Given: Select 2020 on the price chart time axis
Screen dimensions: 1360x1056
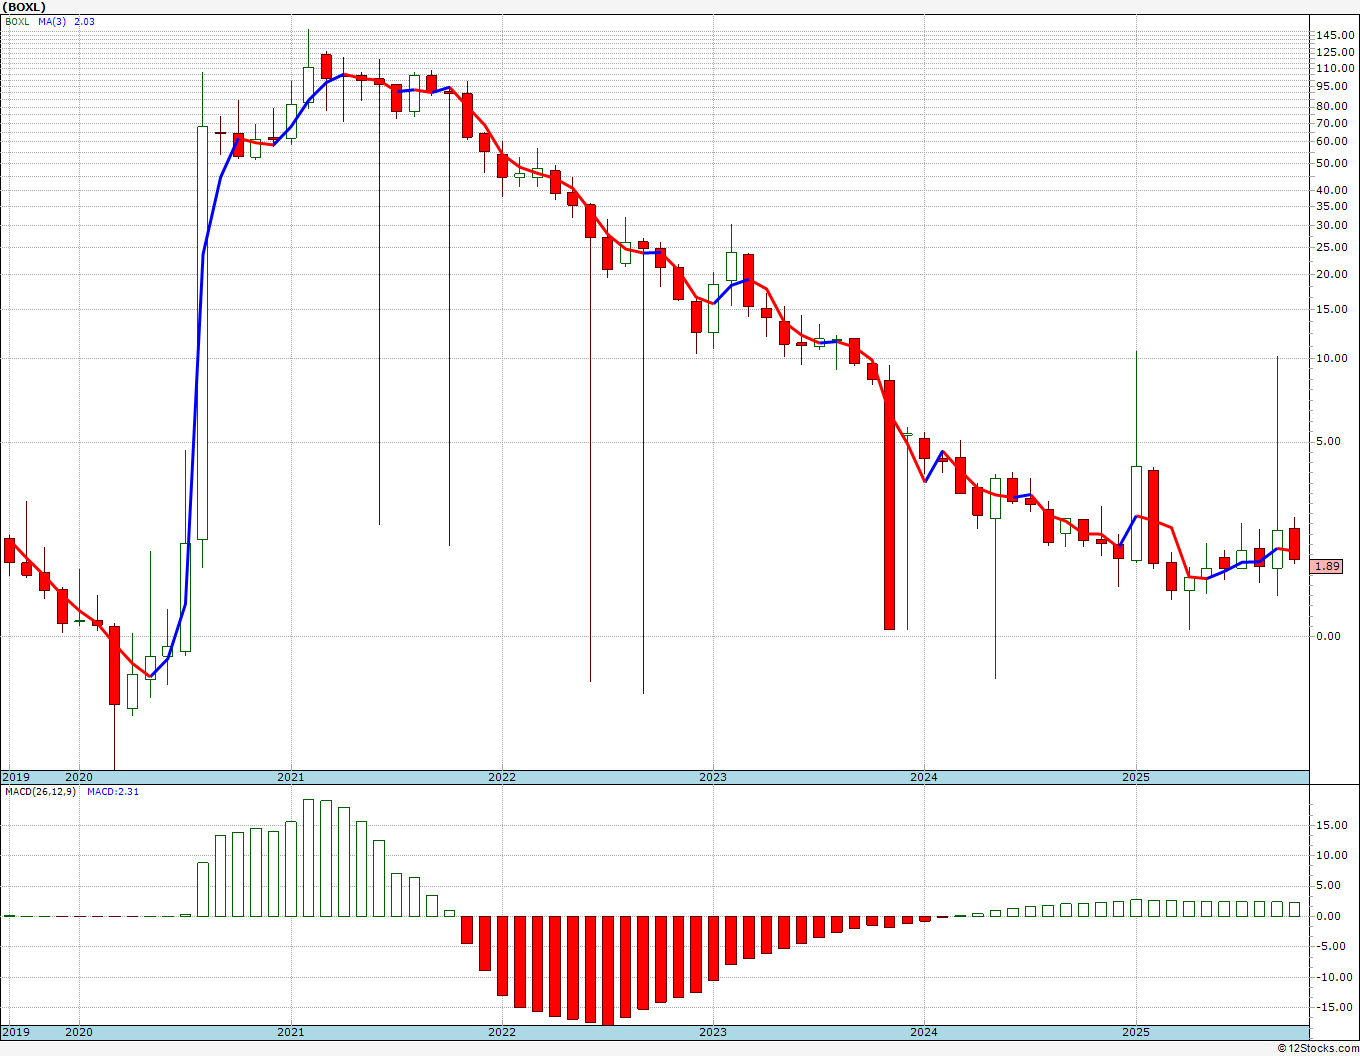Looking at the screenshot, I should coord(78,777).
